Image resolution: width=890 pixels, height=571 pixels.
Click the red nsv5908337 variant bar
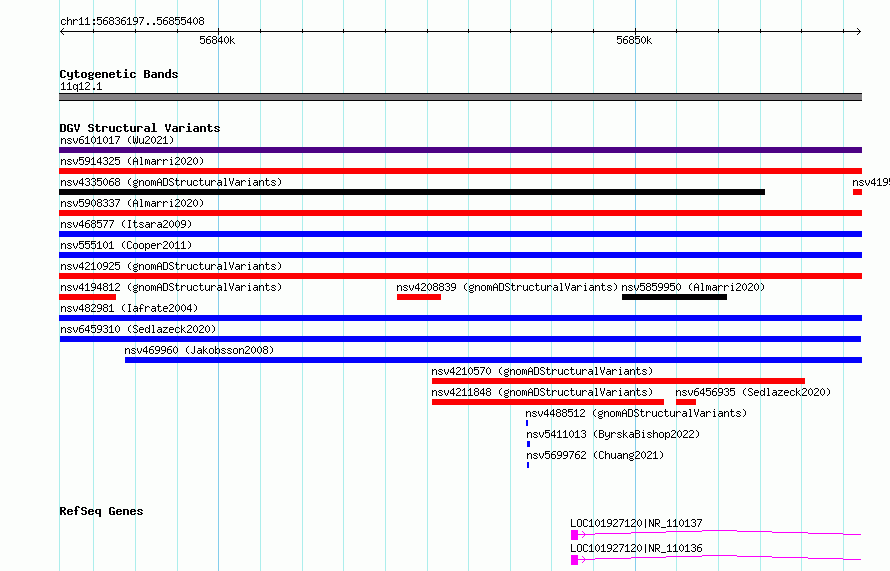pos(460,213)
